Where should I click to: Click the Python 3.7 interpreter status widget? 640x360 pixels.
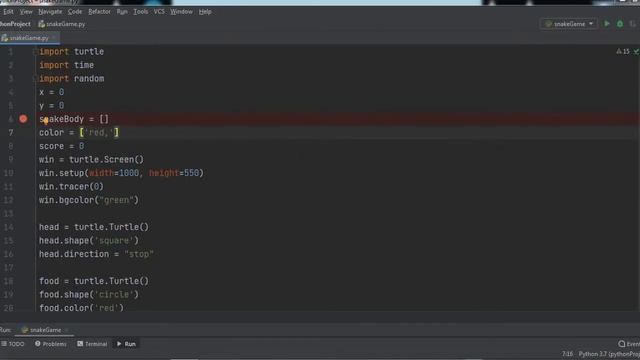pyautogui.click(x=609, y=354)
